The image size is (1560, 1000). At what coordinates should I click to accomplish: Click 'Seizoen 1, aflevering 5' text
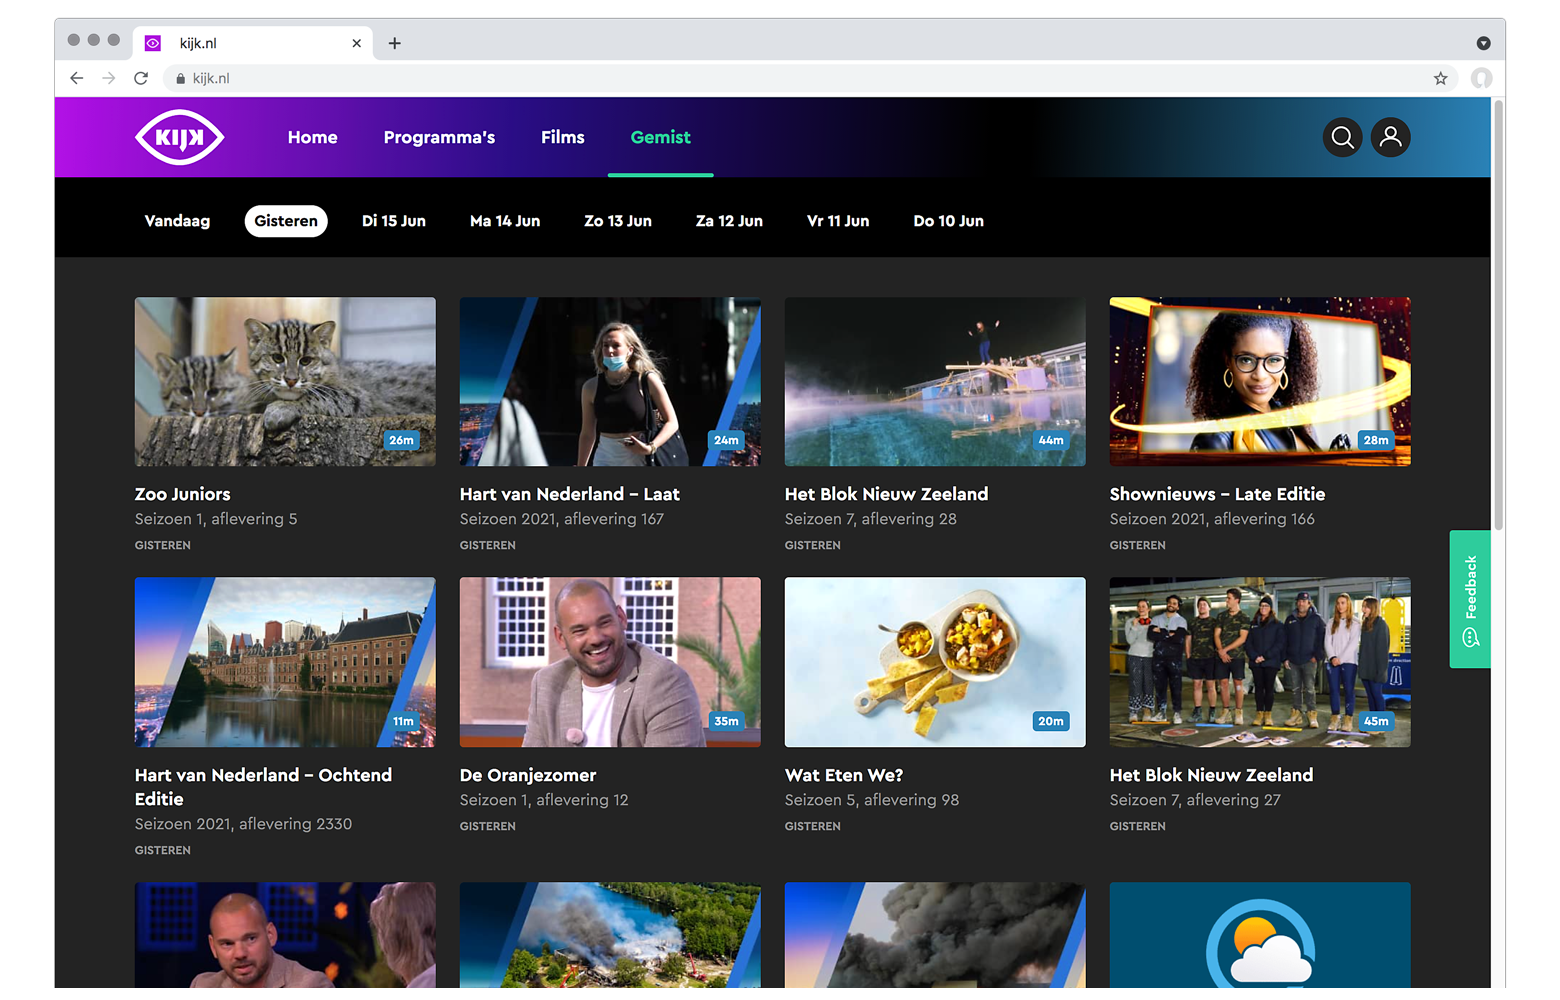[216, 519]
